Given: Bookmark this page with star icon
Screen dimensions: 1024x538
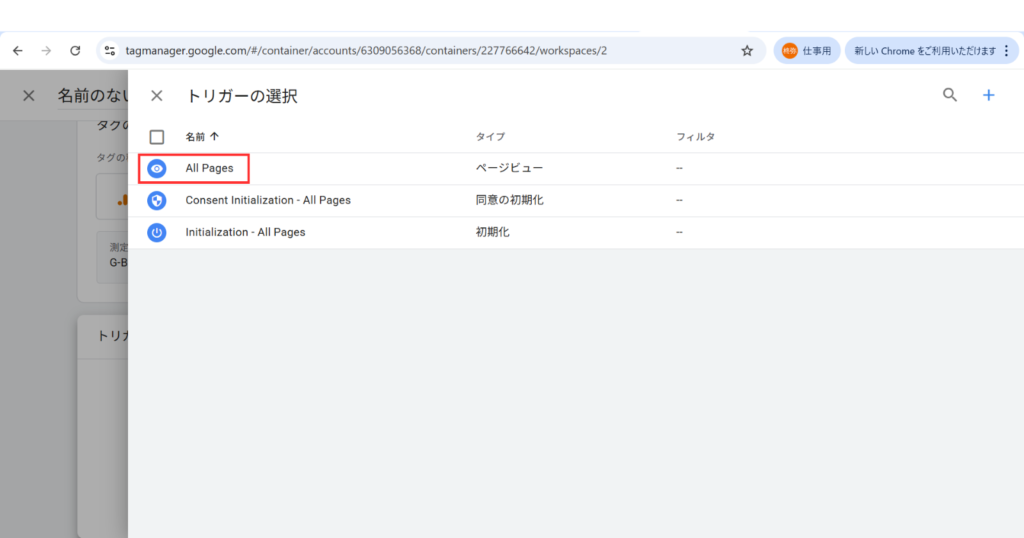Looking at the screenshot, I should click(x=746, y=51).
